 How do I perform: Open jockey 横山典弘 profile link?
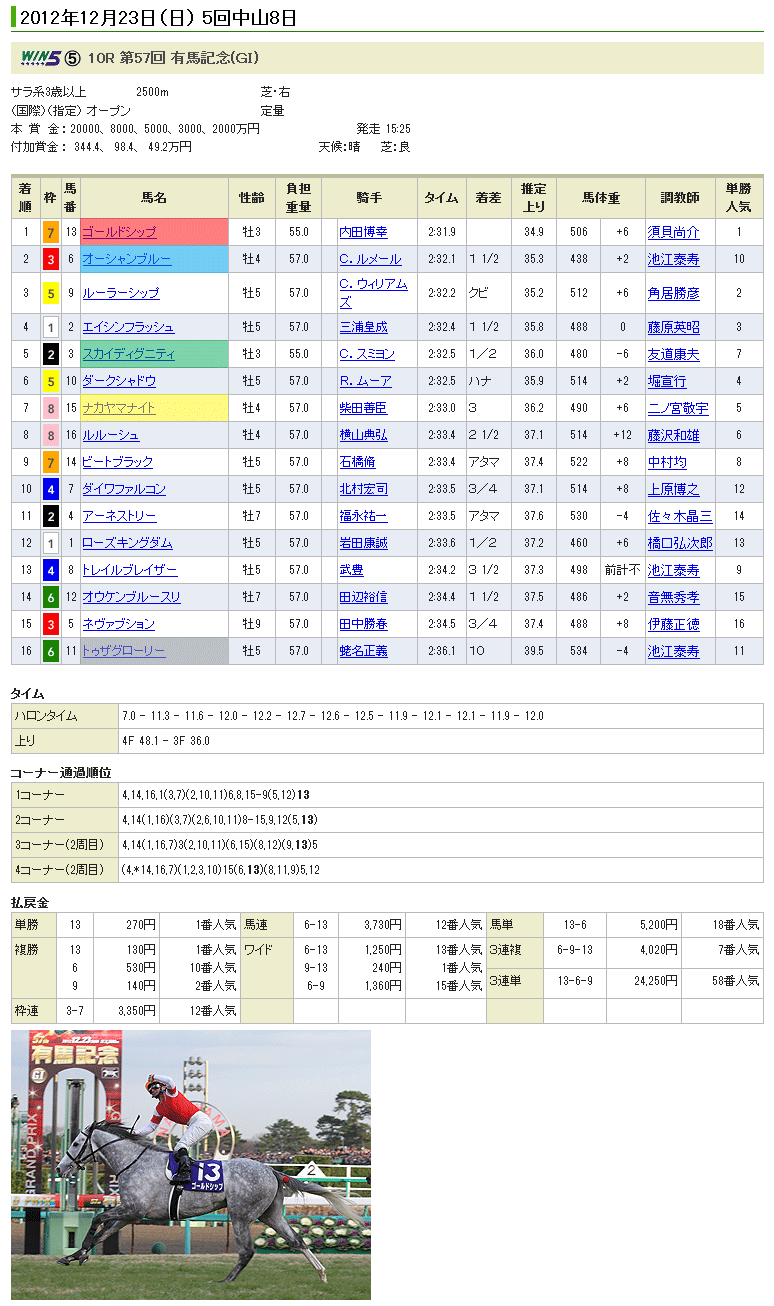tap(363, 435)
